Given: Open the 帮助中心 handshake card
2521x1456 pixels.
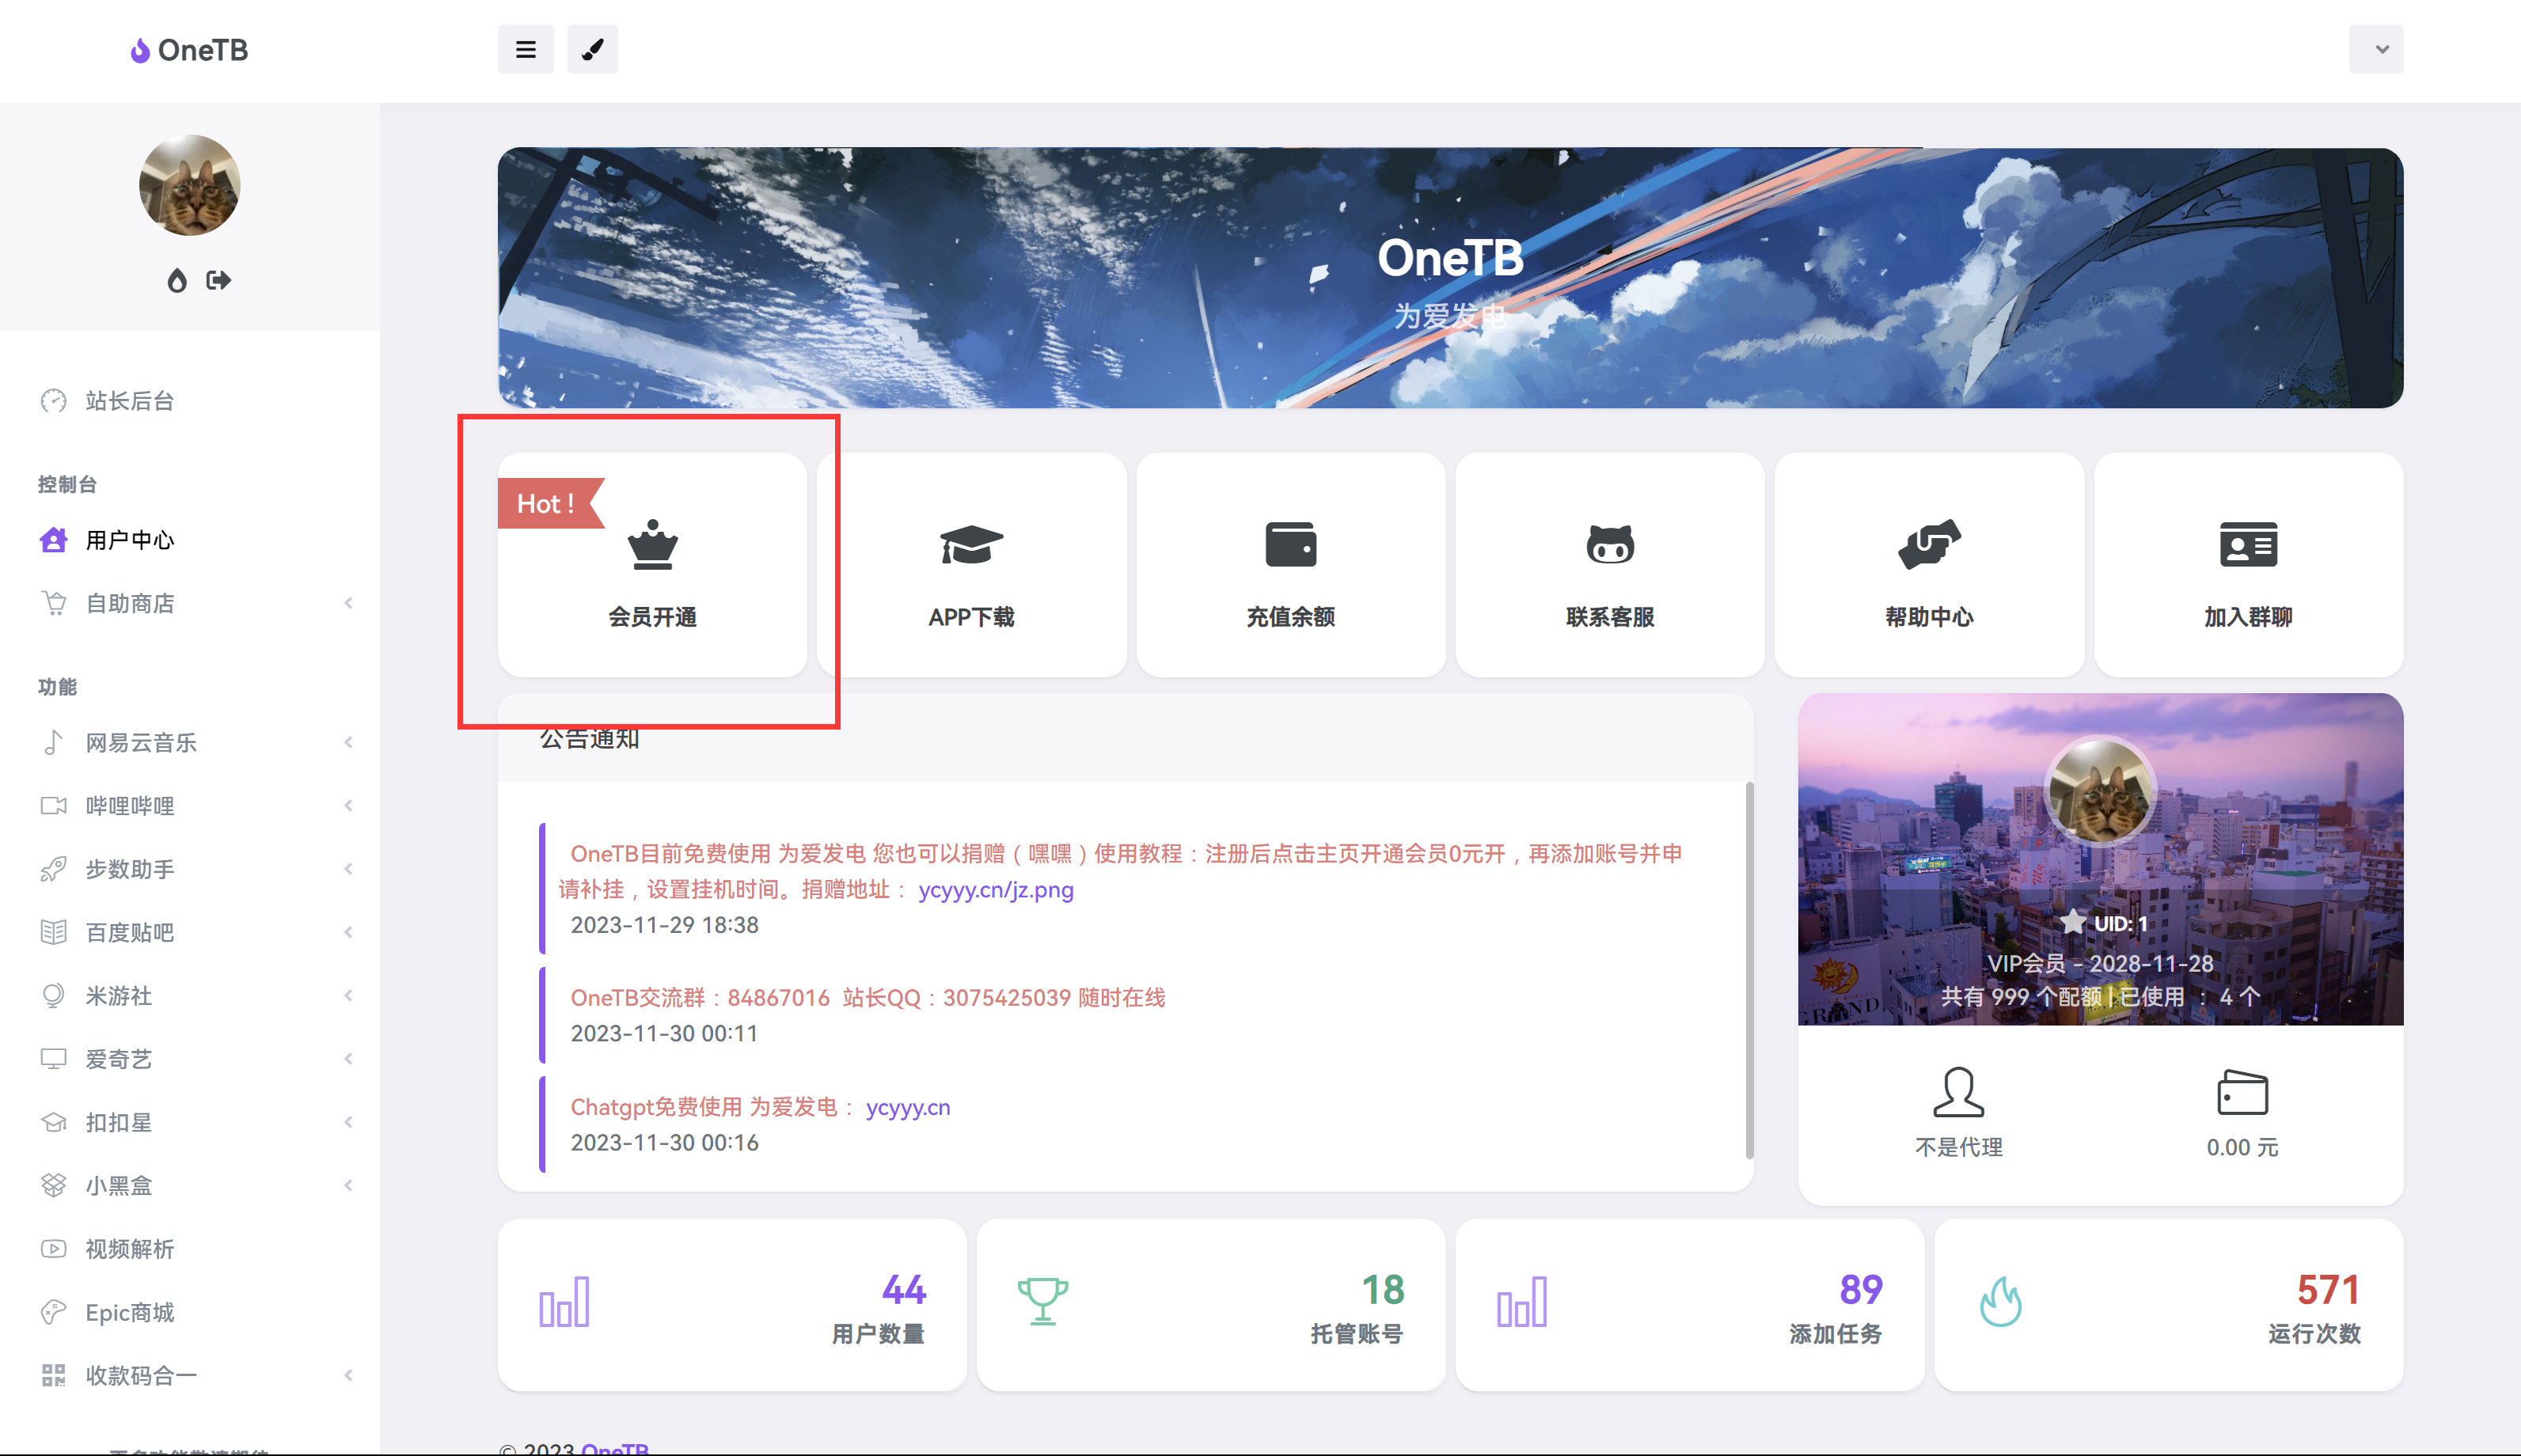Looking at the screenshot, I should (1929, 566).
